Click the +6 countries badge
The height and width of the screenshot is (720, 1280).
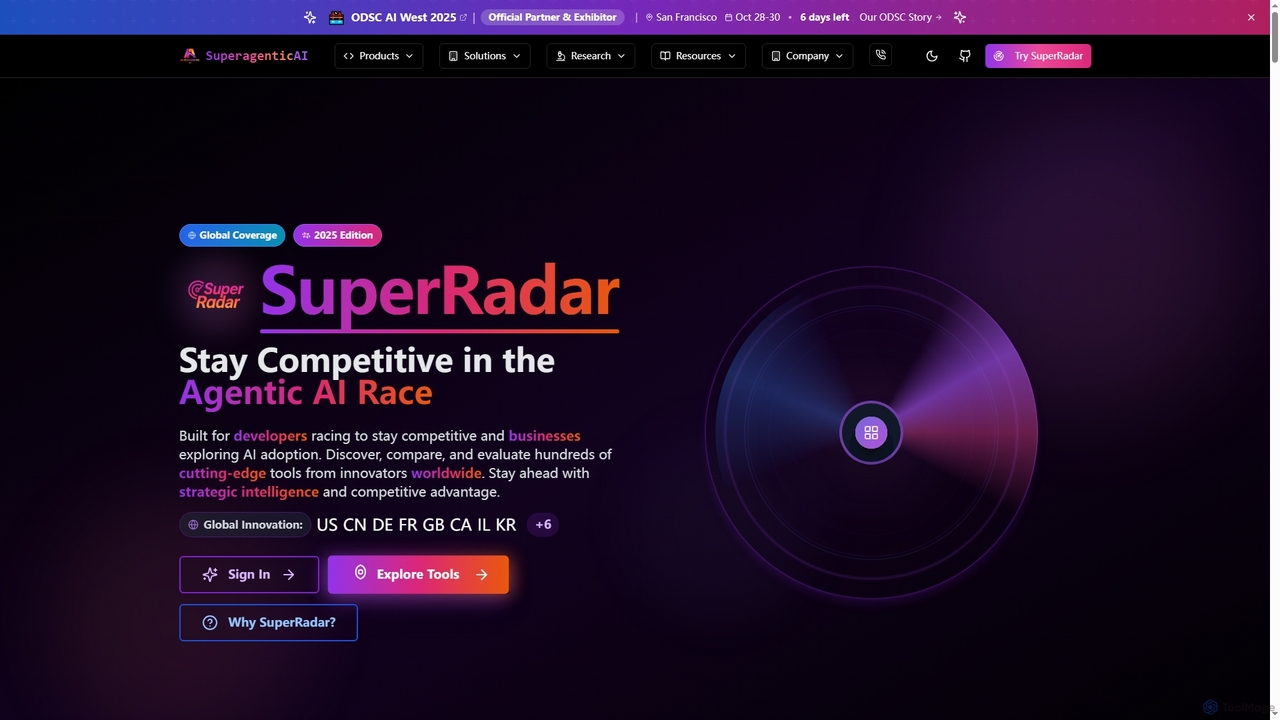tap(543, 524)
